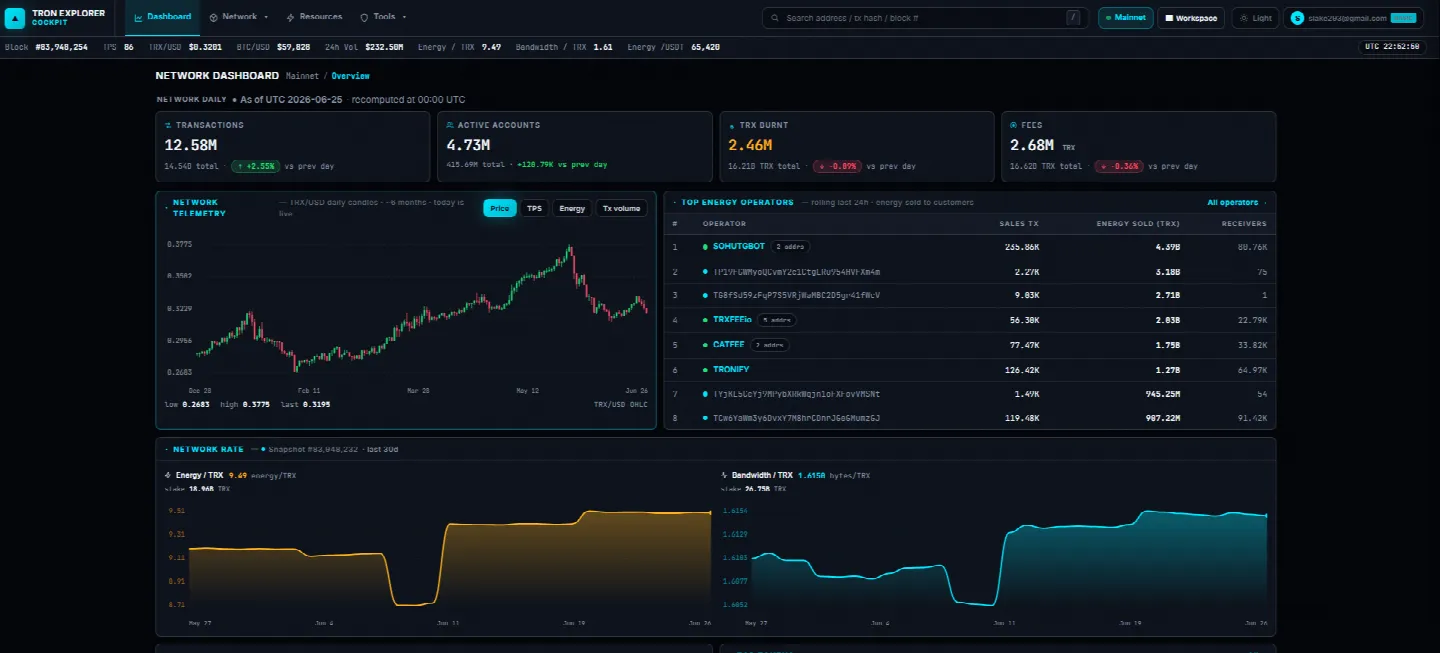The height and width of the screenshot is (653, 1440).
Task: Click the 24h Vol $232.50M ticker value
Action: 384,47
